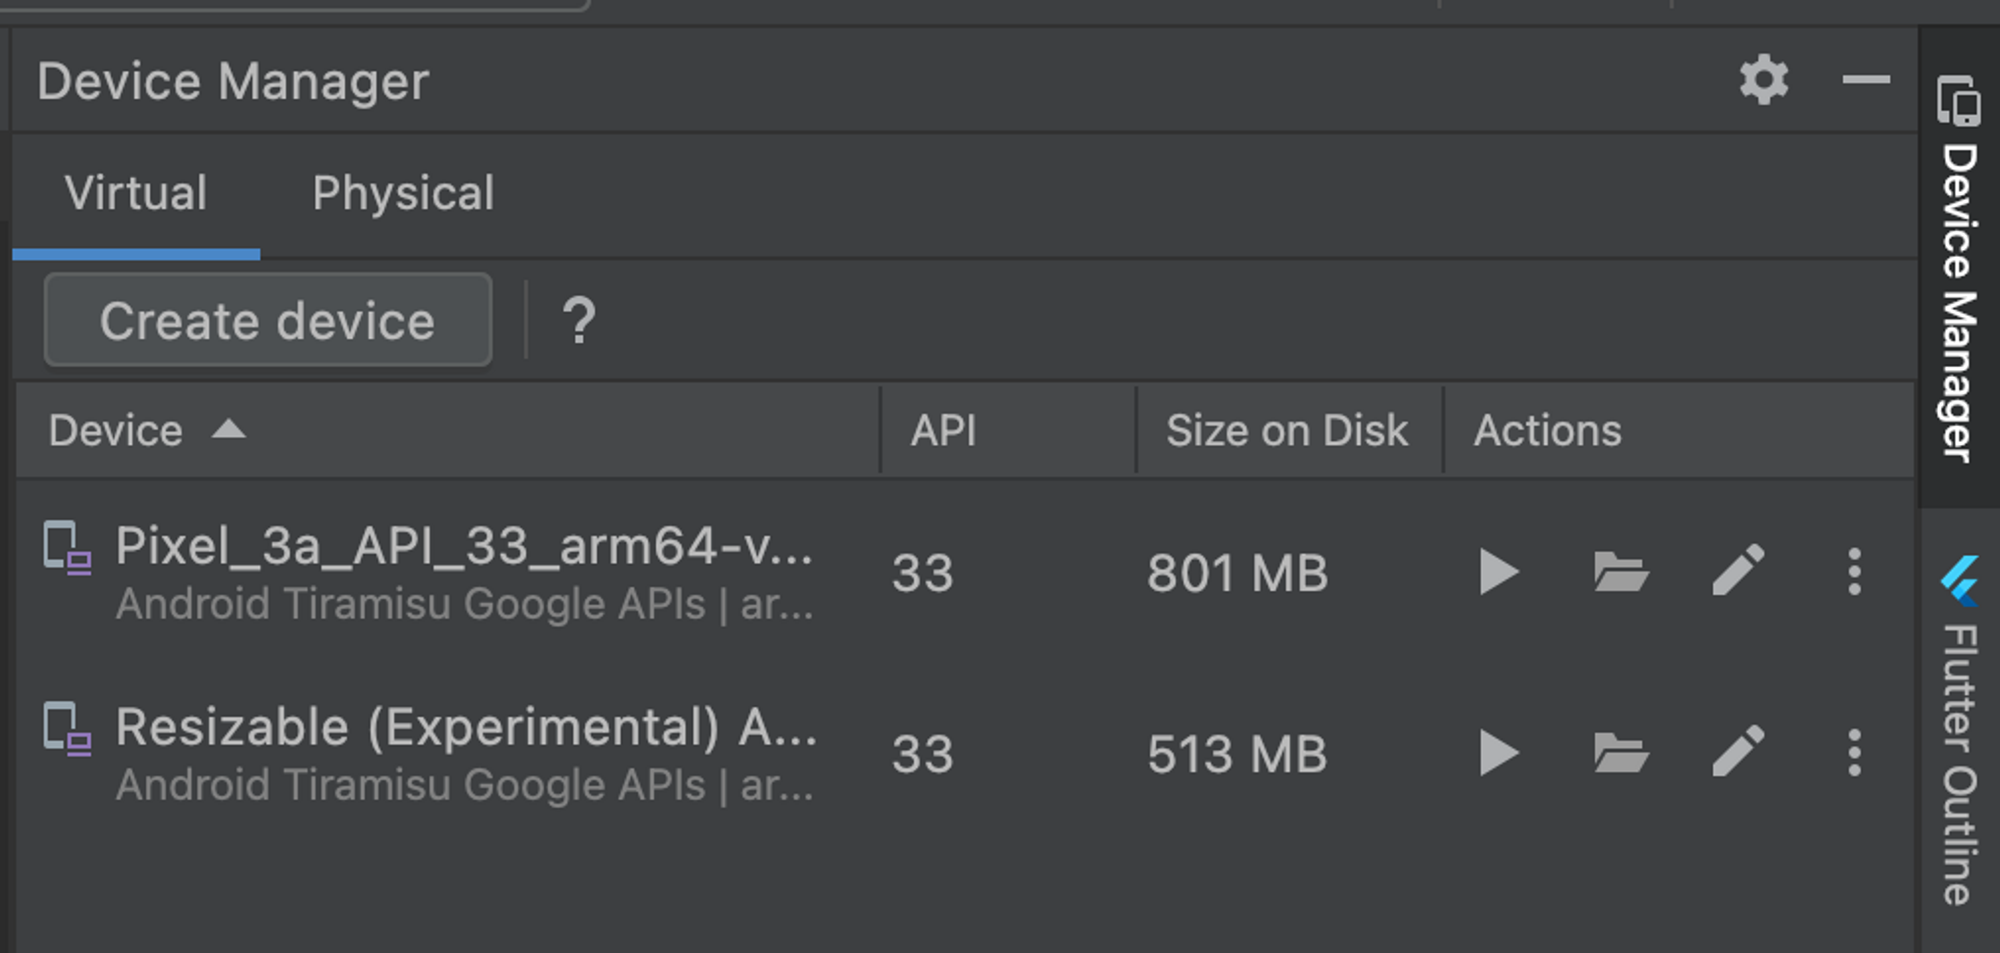Click the help question mark icon

click(x=579, y=321)
